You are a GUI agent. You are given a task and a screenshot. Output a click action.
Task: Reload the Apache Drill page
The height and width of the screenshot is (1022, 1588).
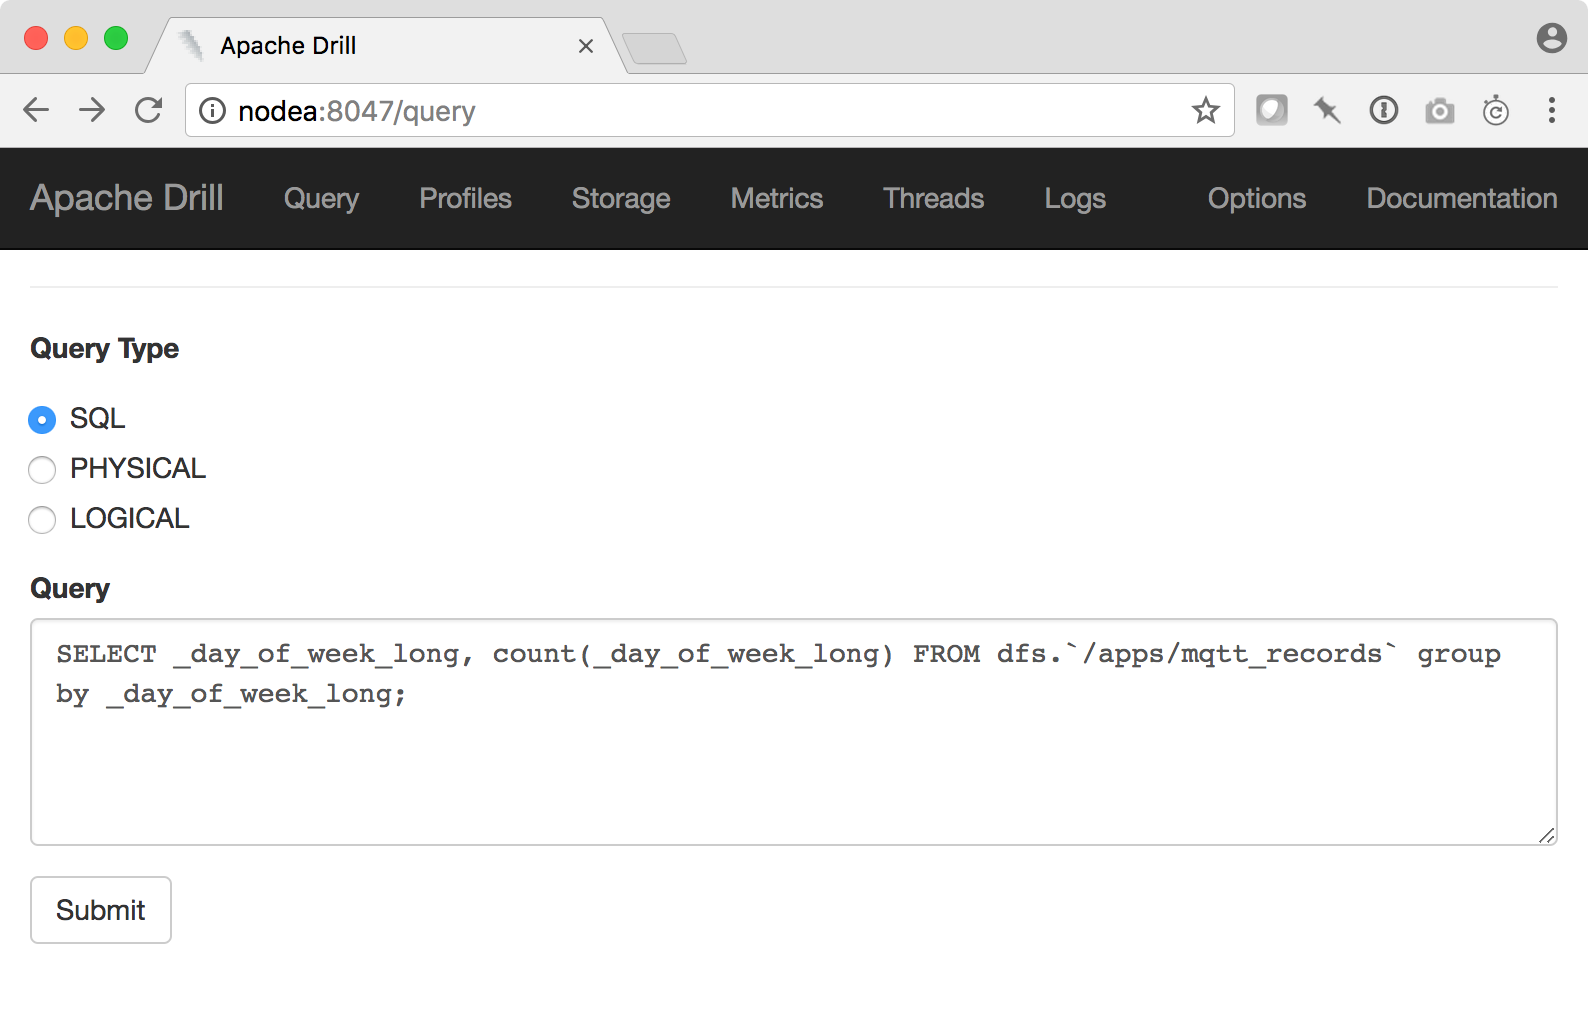pos(149,110)
